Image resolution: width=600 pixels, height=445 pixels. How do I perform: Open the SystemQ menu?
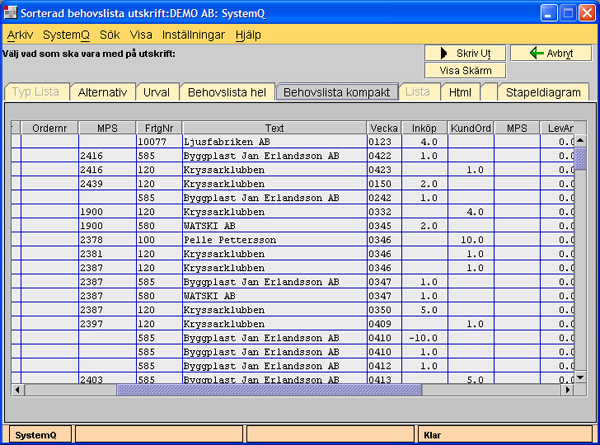pos(66,35)
